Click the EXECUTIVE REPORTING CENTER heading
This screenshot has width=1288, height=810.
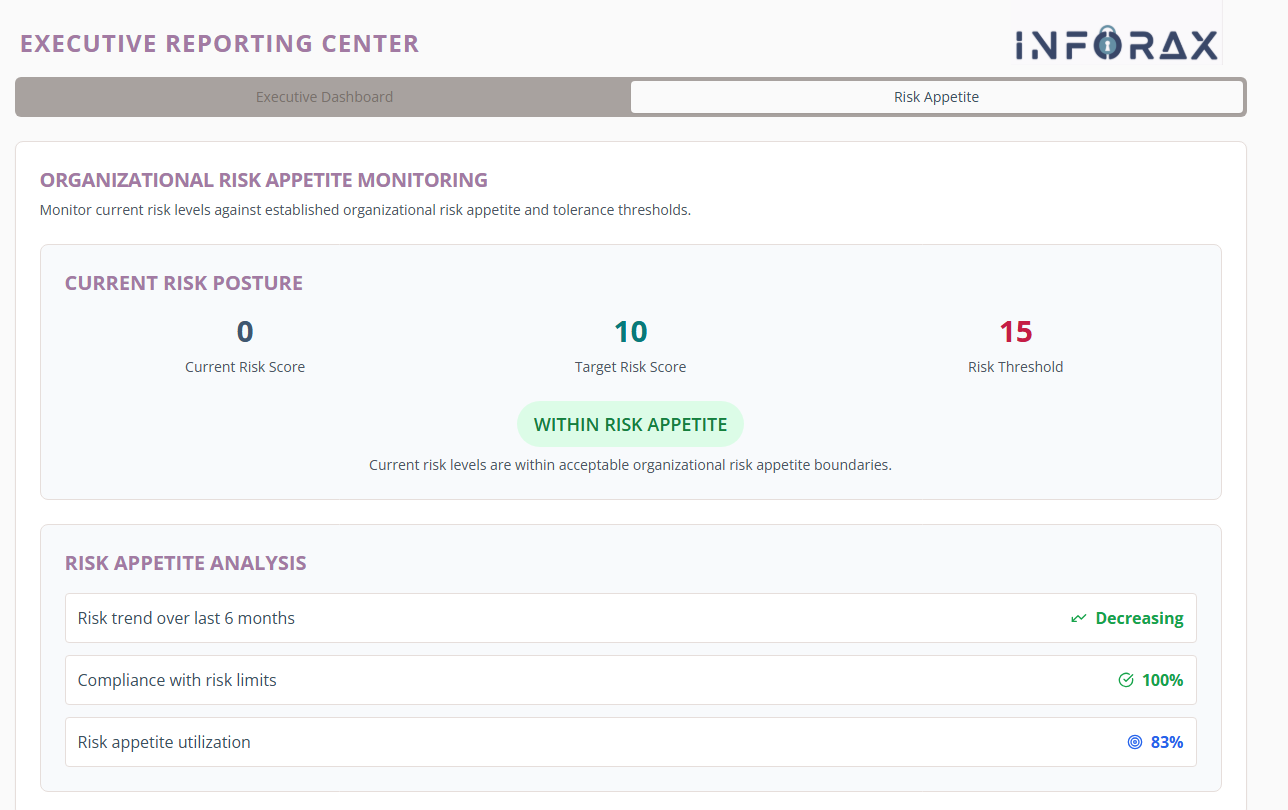click(x=219, y=43)
